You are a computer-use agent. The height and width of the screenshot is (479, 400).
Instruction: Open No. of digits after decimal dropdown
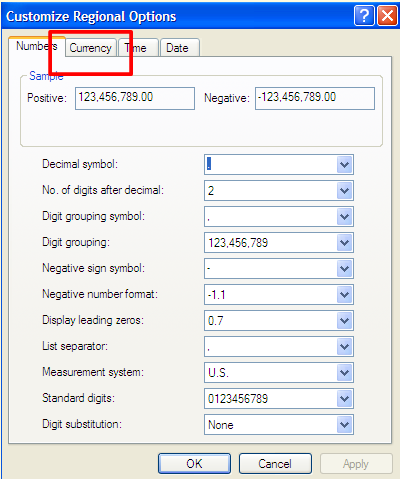tap(344, 191)
